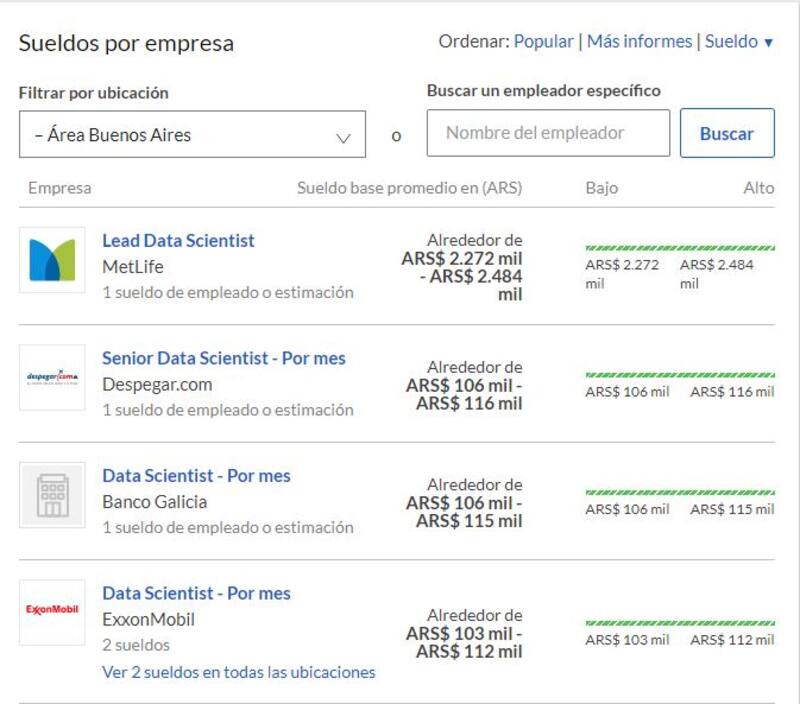Click the Despegar.com salary range bar
Screen dimensions: 800x704
(x=679, y=375)
